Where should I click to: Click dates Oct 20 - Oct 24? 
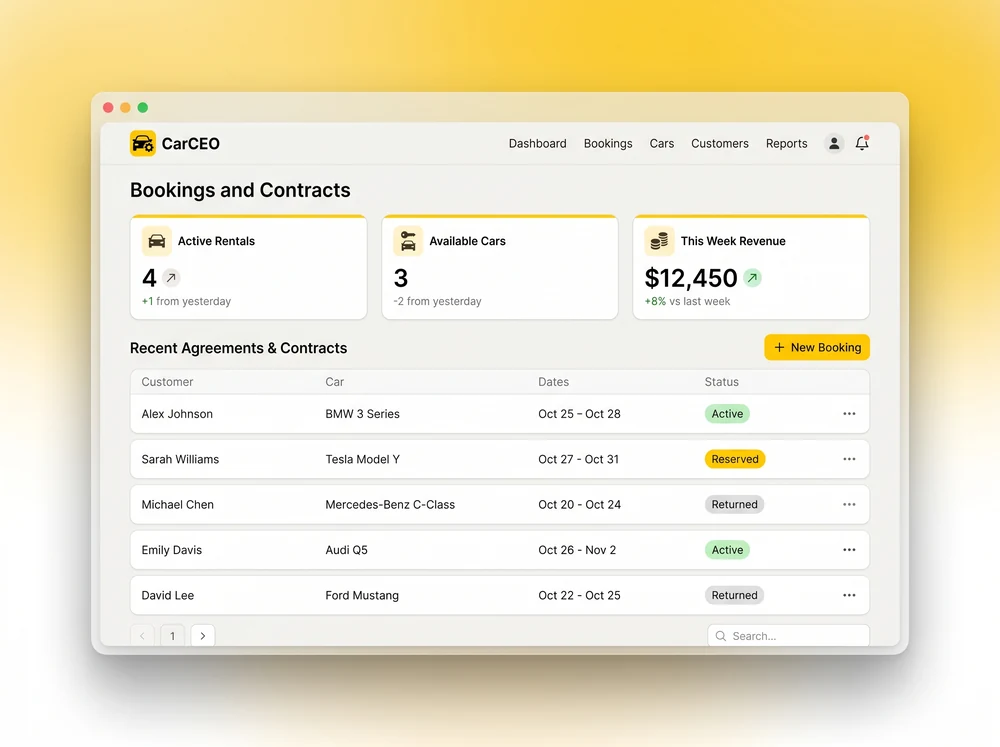580,505
